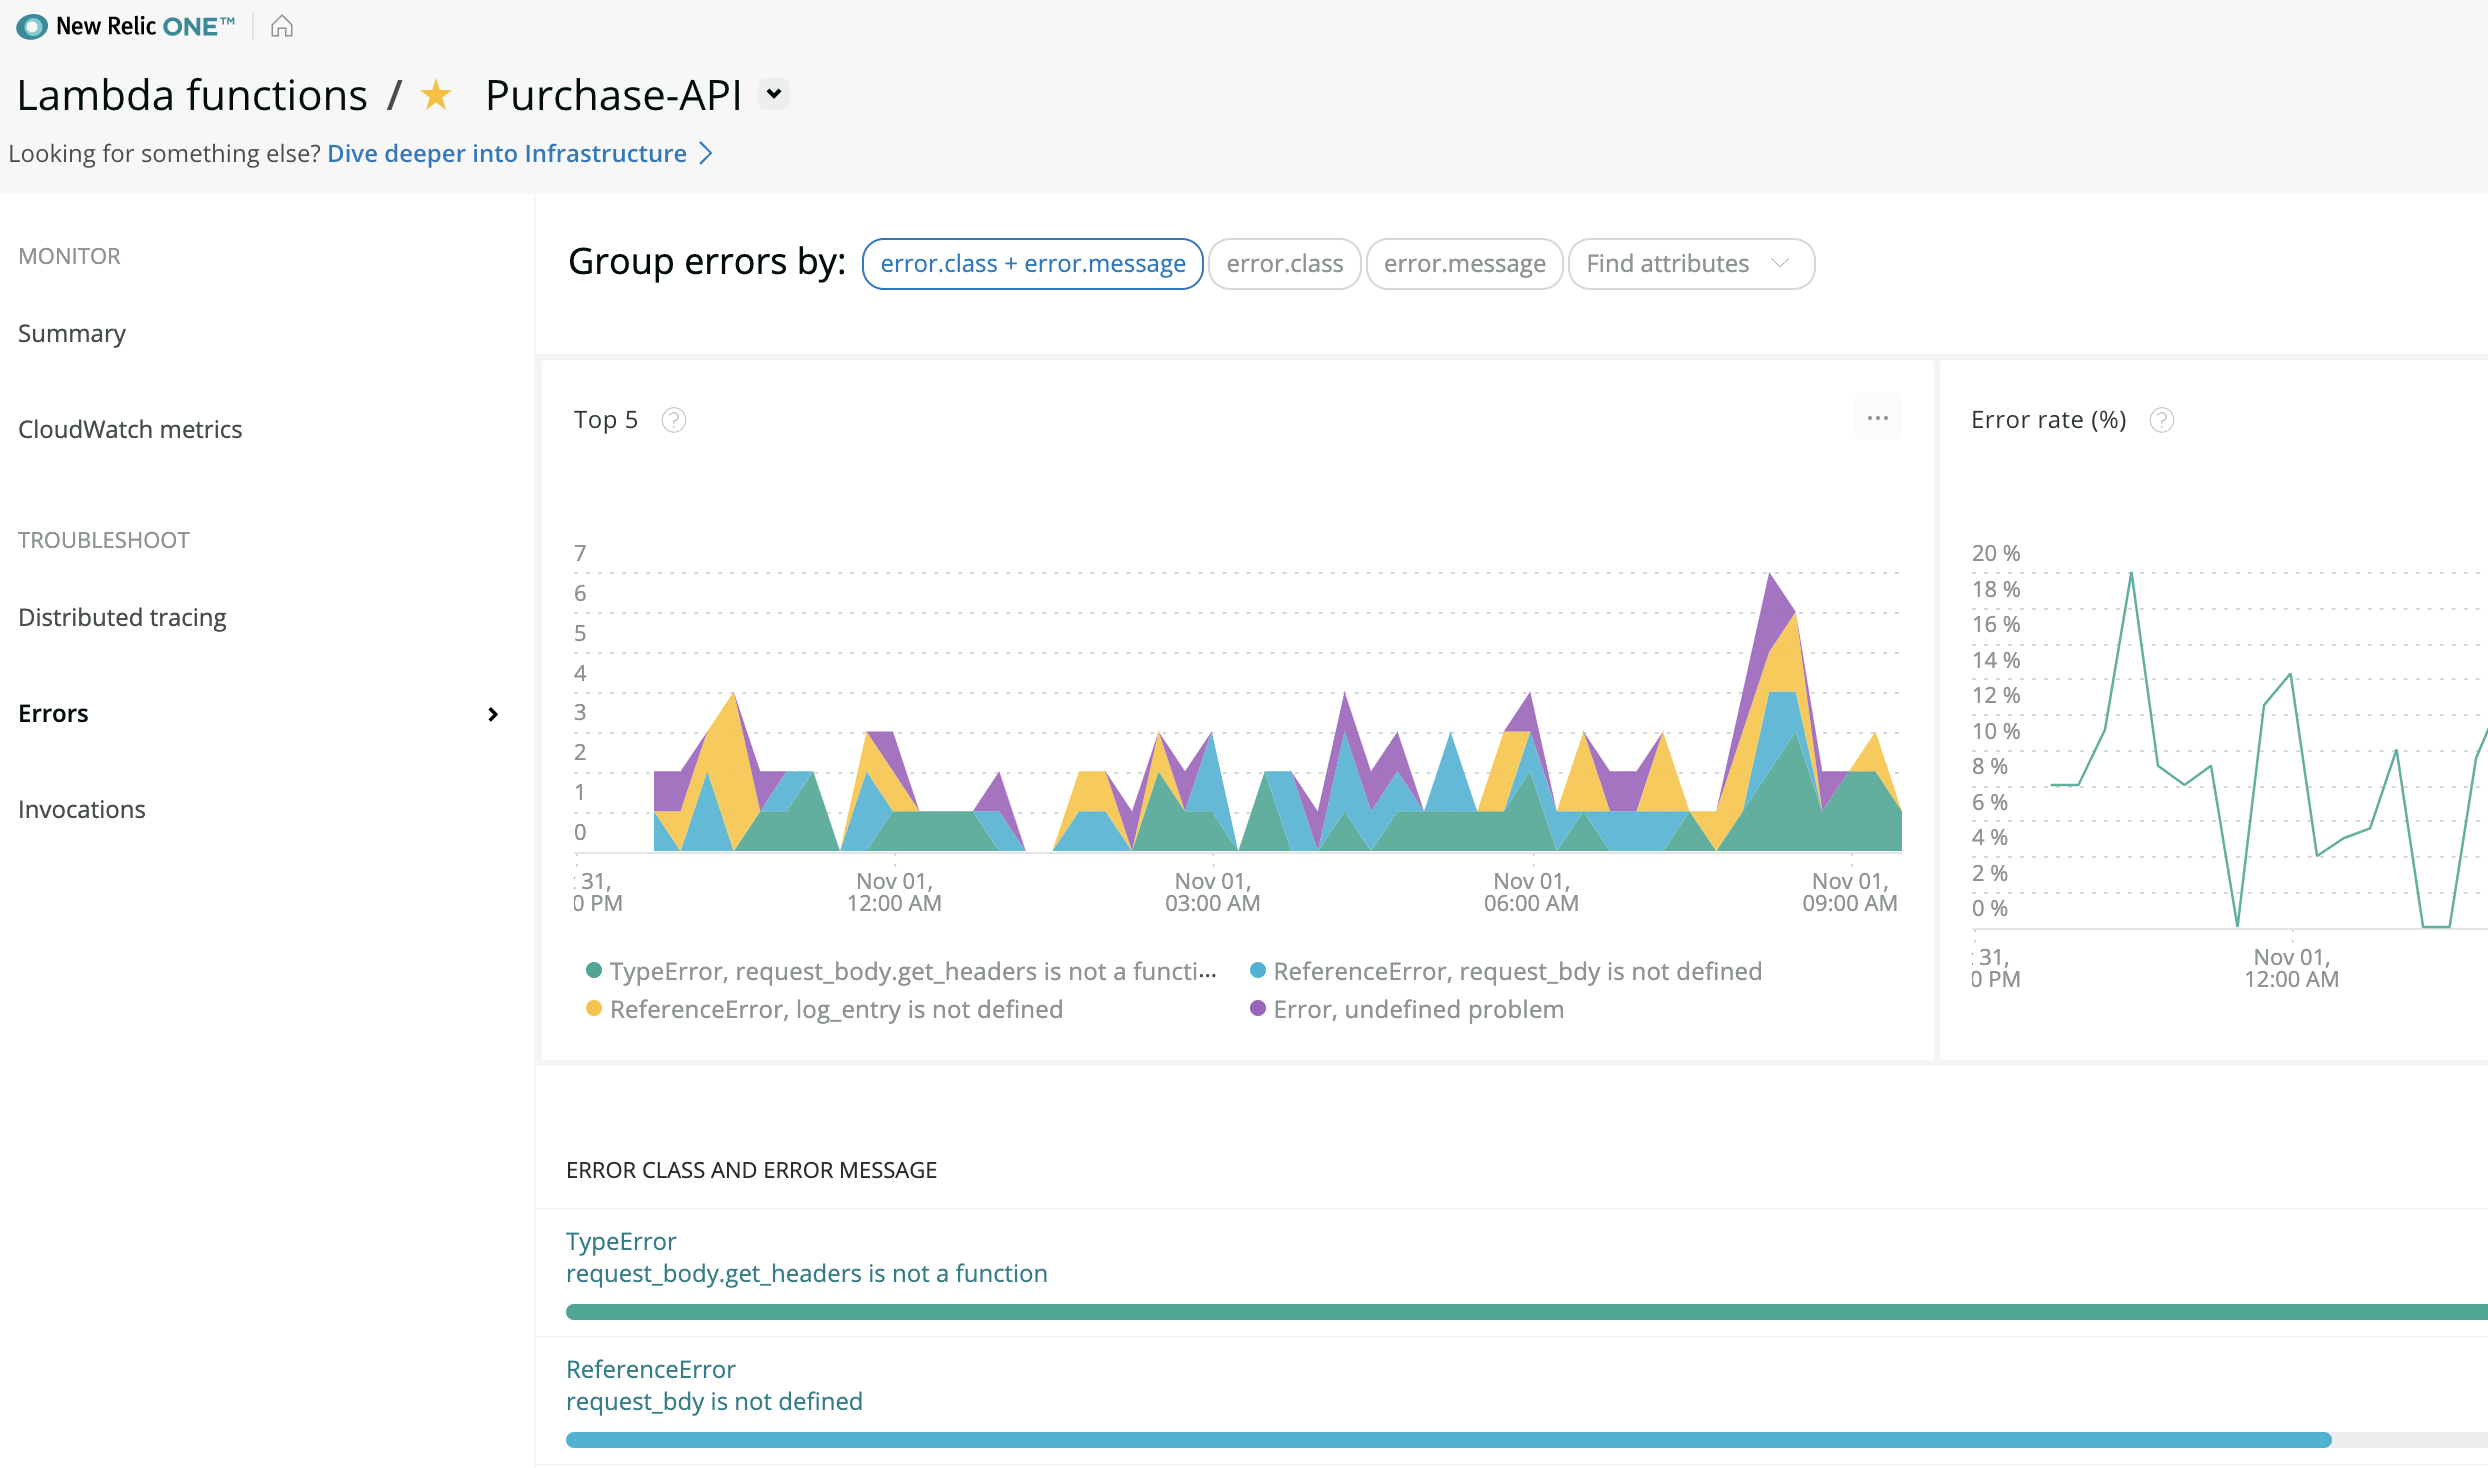Image resolution: width=2488 pixels, height=1468 pixels.
Task: Click the blue ReferenceError count bar
Action: click(1448, 1440)
